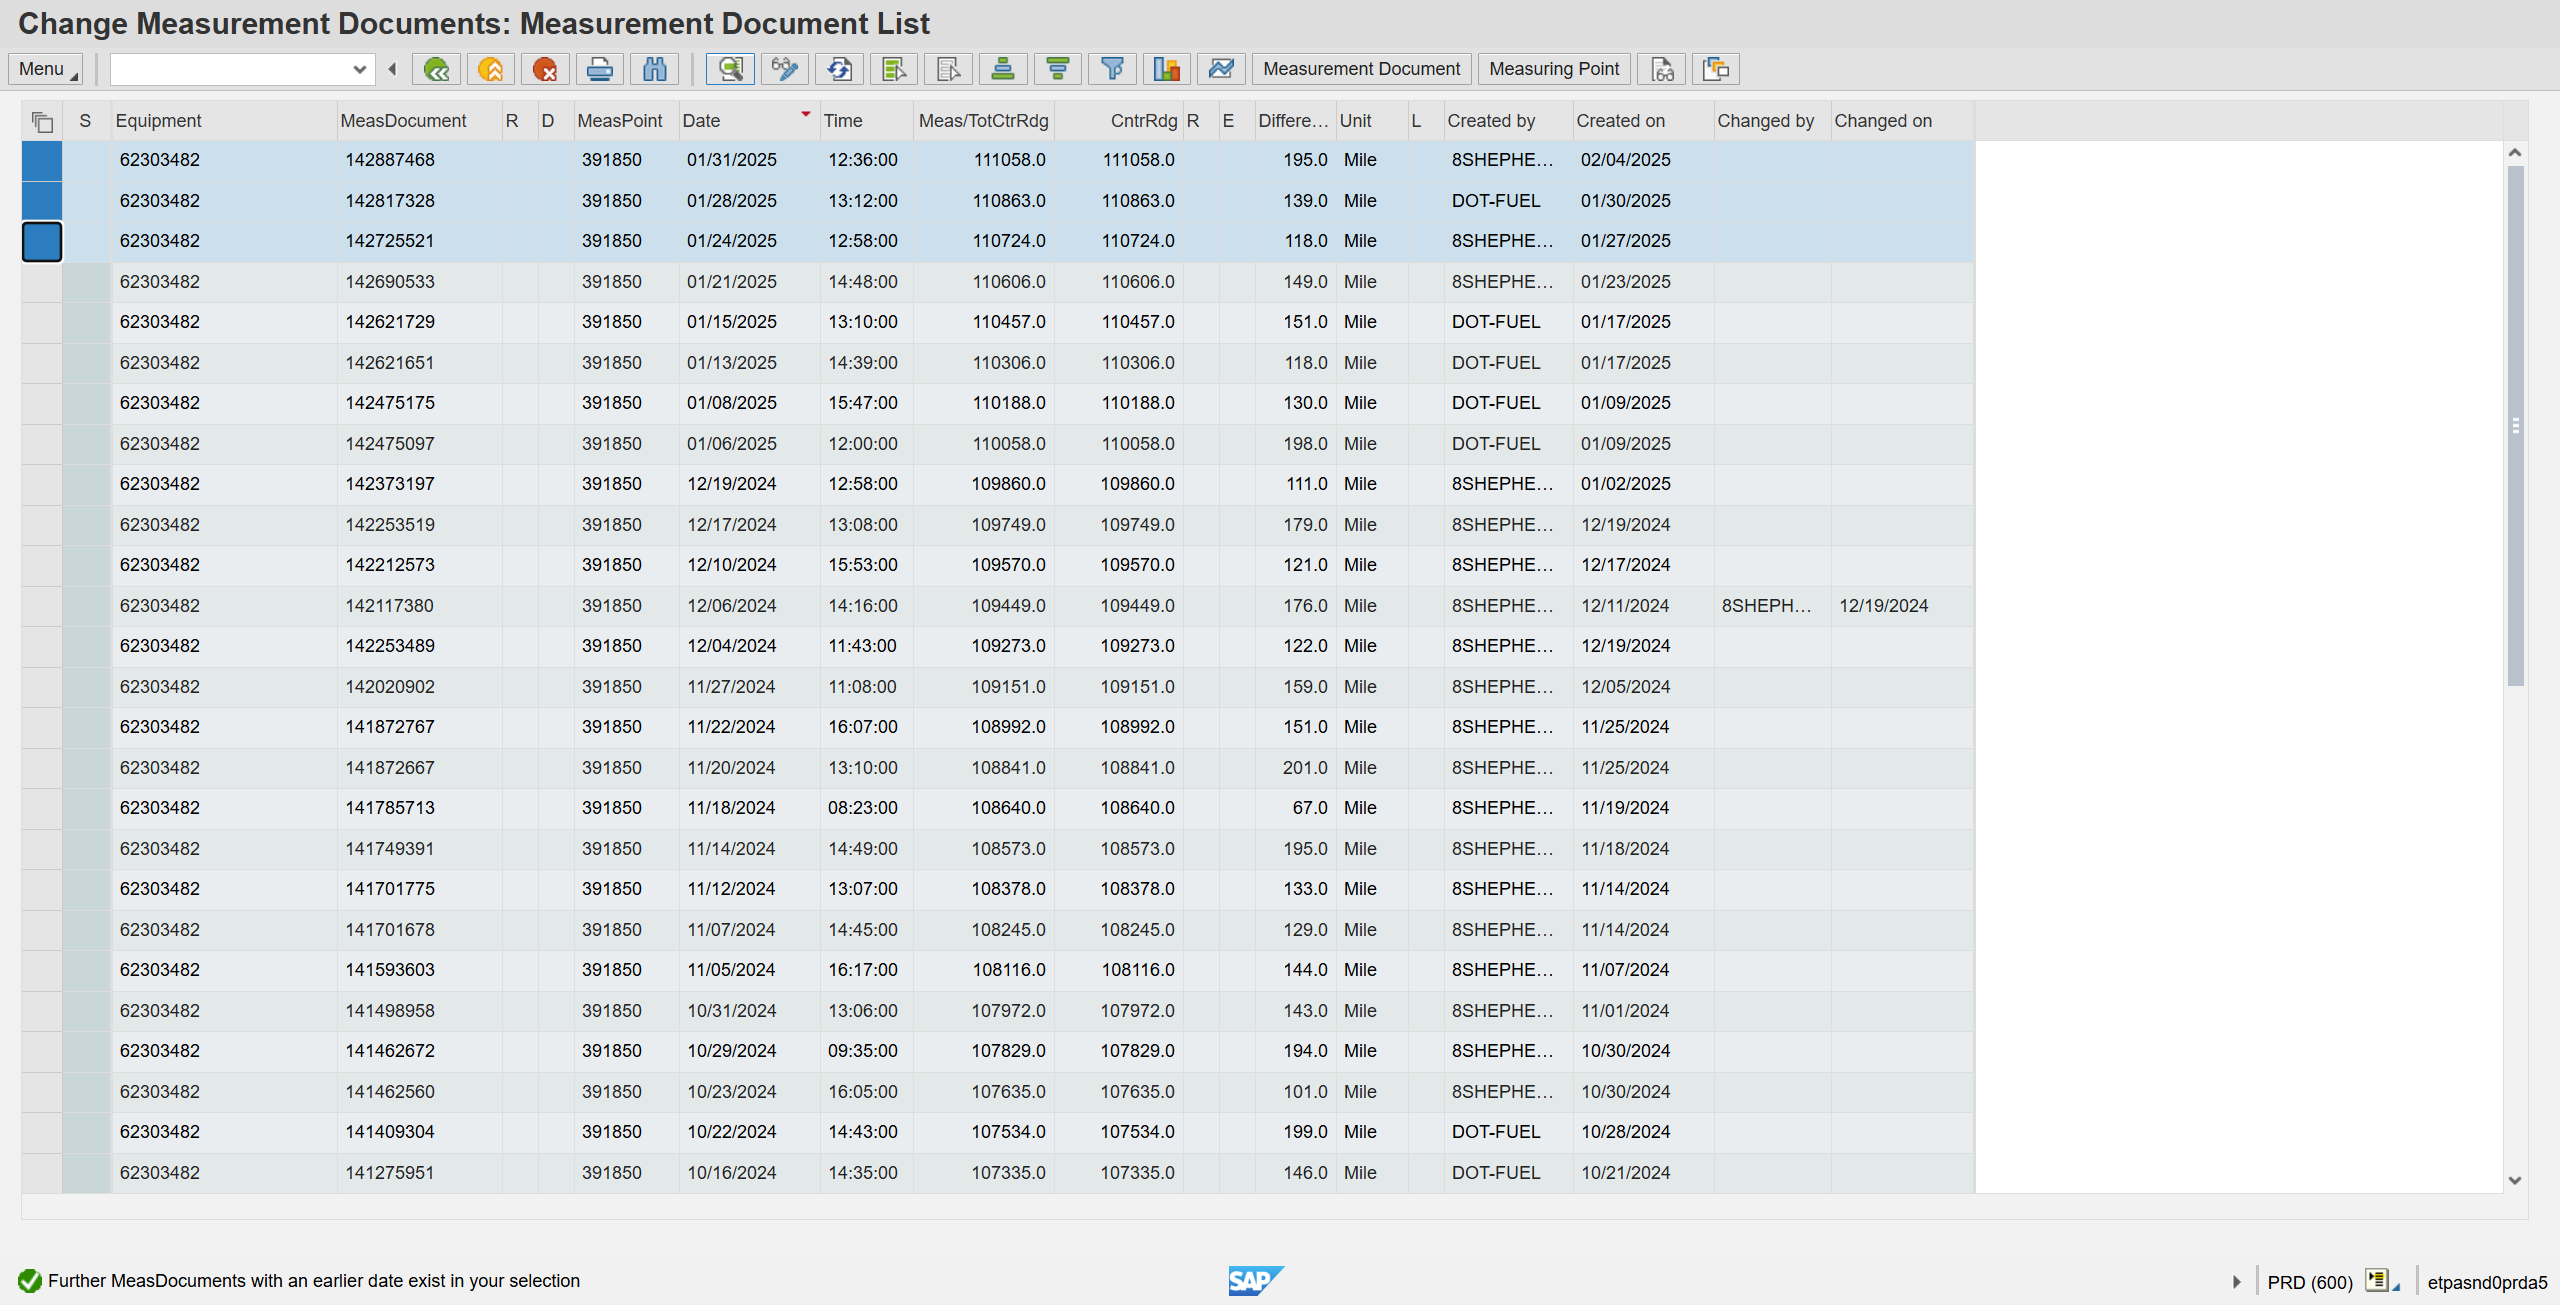
Task: Click the orange Exit icon
Action: [491, 69]
